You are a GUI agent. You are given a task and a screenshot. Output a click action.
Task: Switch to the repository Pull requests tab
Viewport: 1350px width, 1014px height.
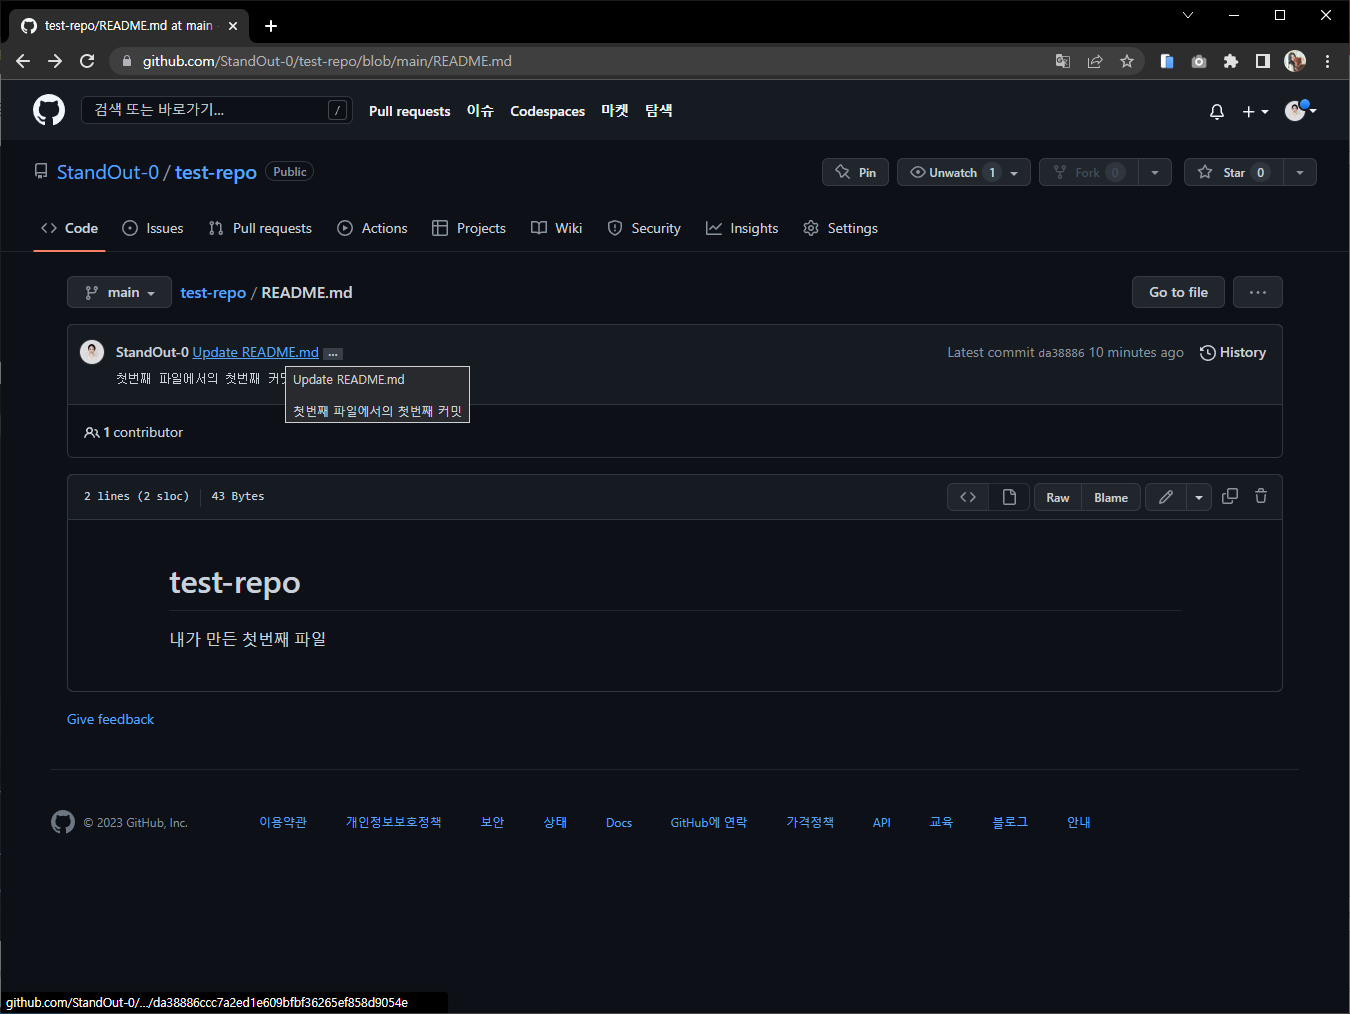(260, 228)
